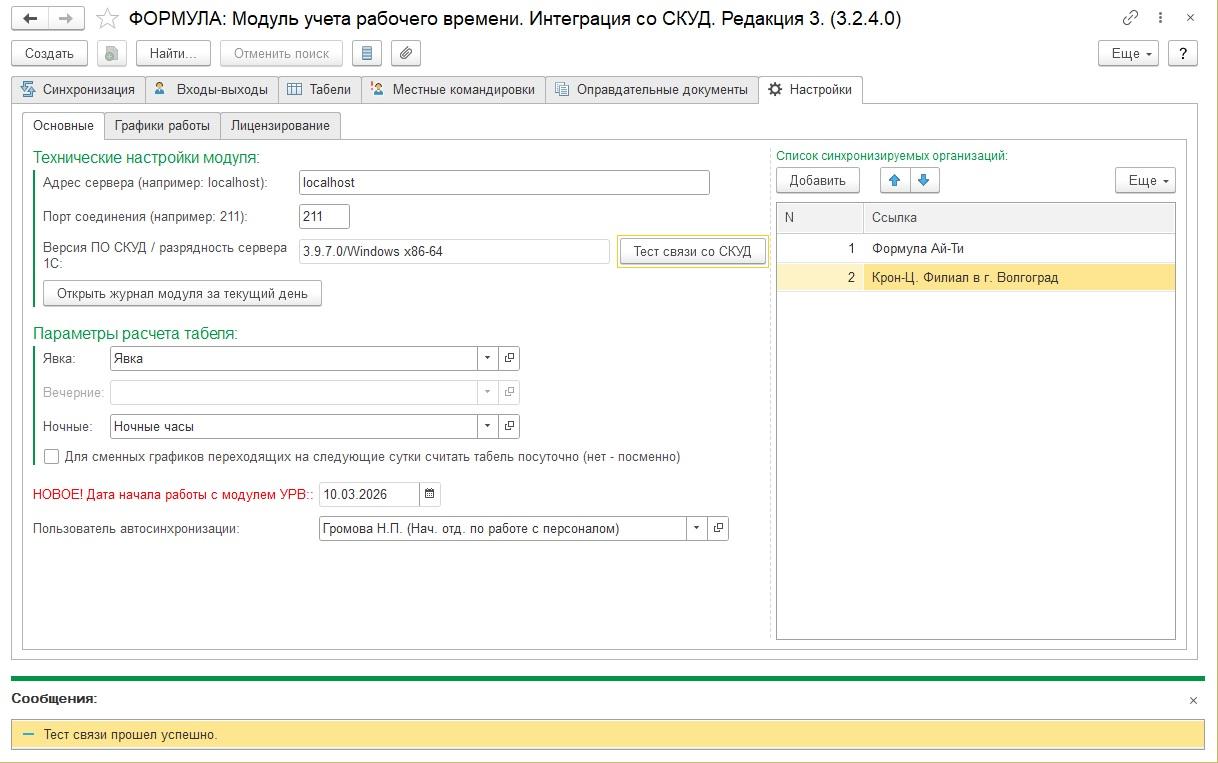Open module journal for current day
The height and width of the screenshot is (763, 1218).
coord(182,293)
